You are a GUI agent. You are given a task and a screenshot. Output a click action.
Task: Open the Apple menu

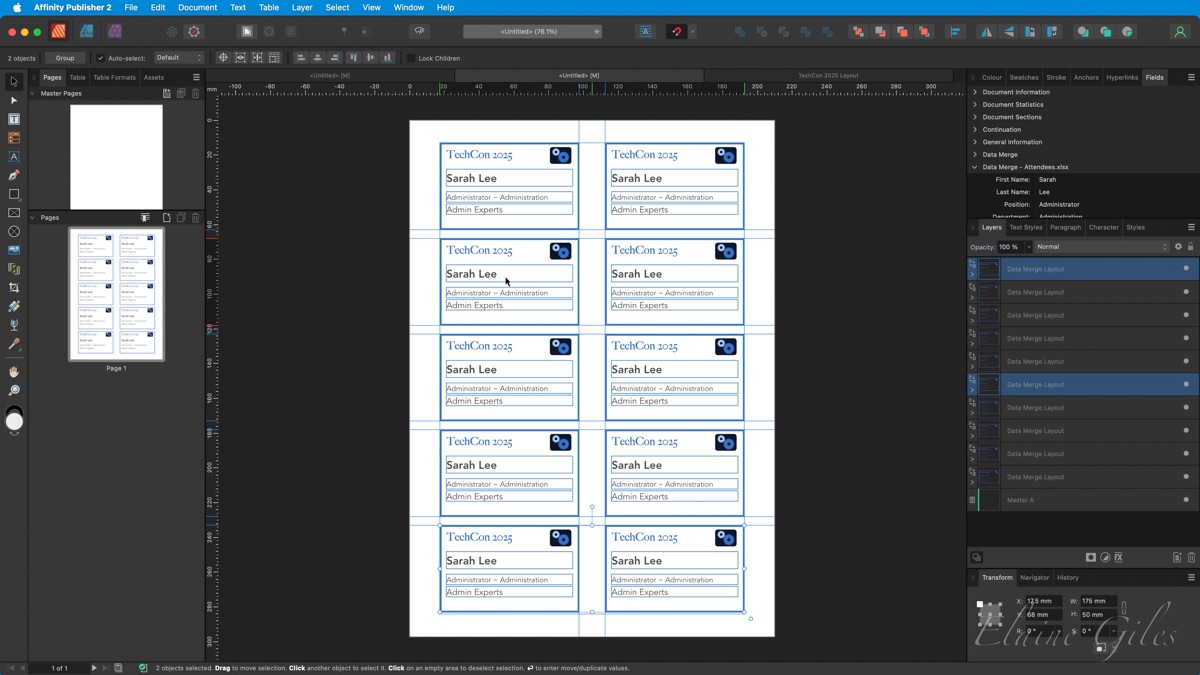point(16,7)
